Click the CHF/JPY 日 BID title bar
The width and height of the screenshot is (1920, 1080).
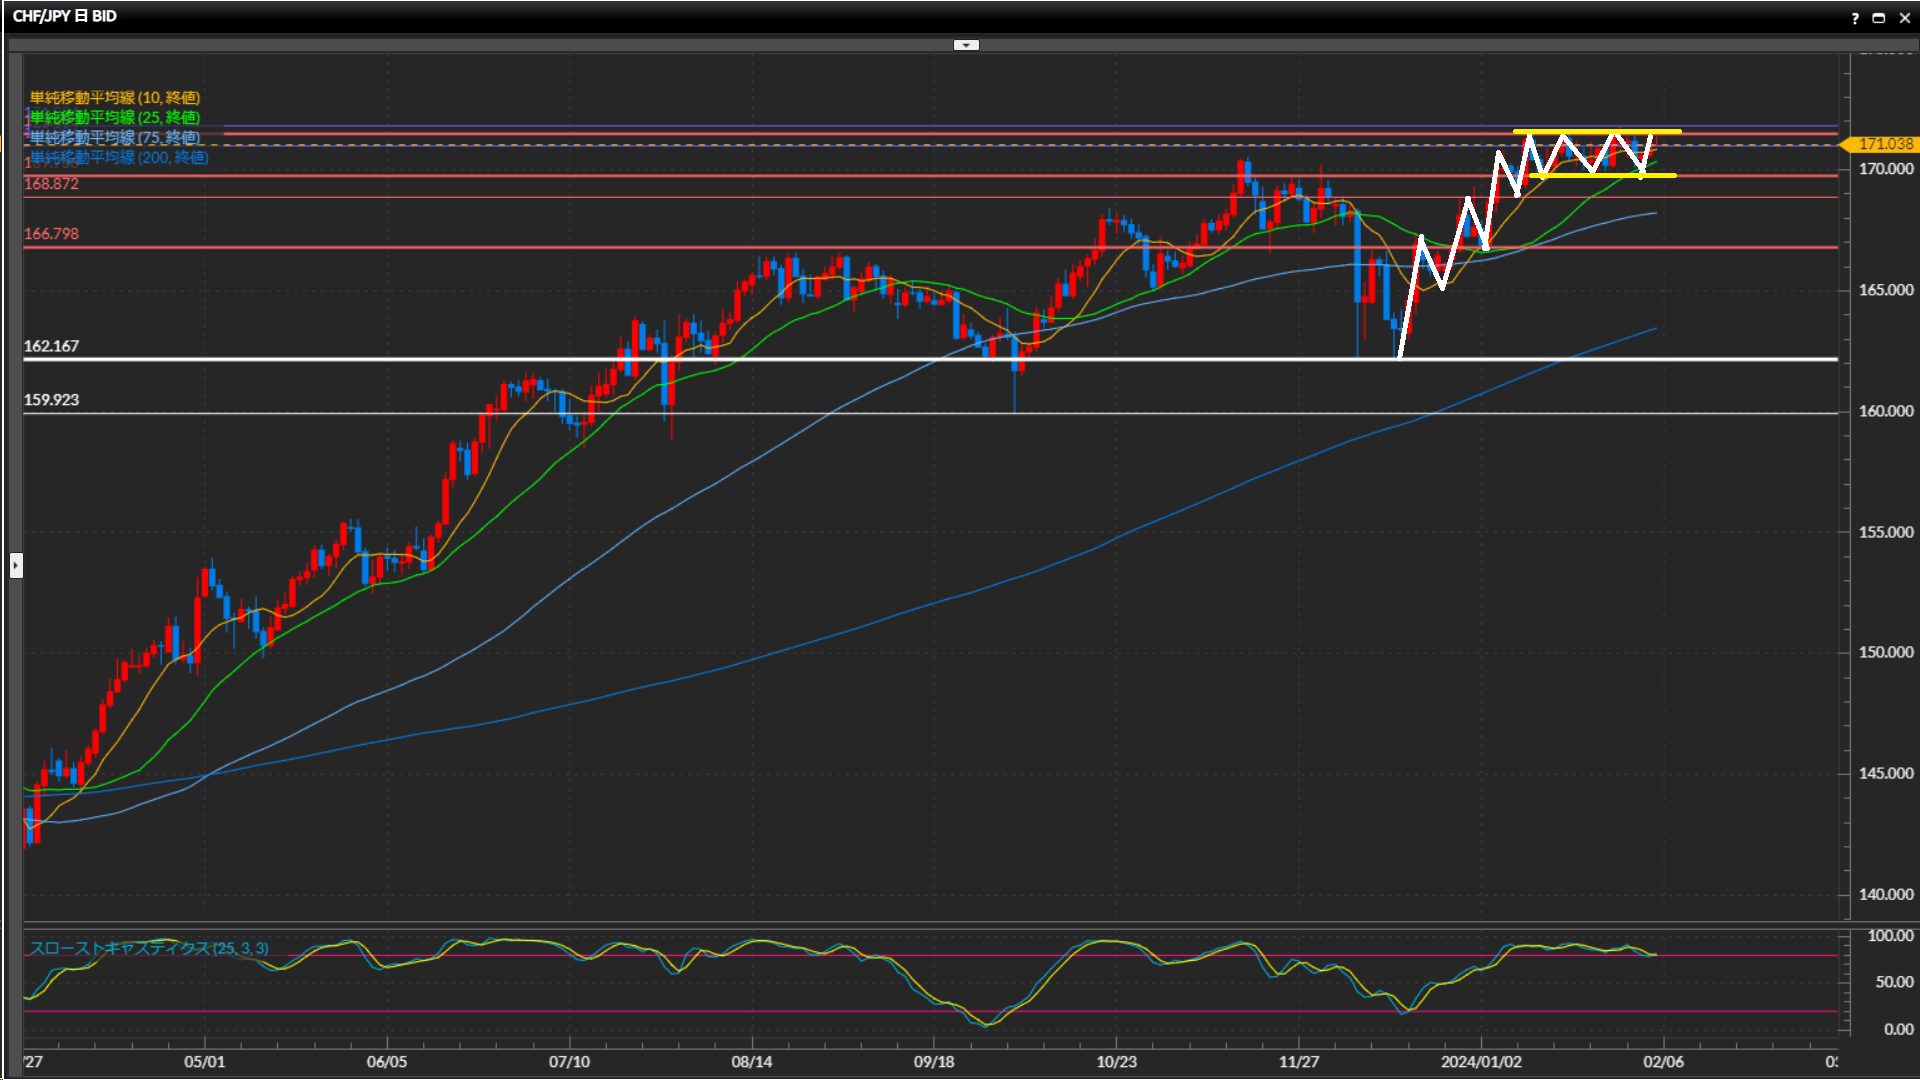[65, 16]
